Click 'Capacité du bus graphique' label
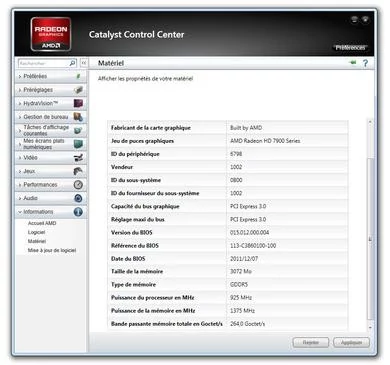This screenshot has height=365, width=390. tap(145, 206)
